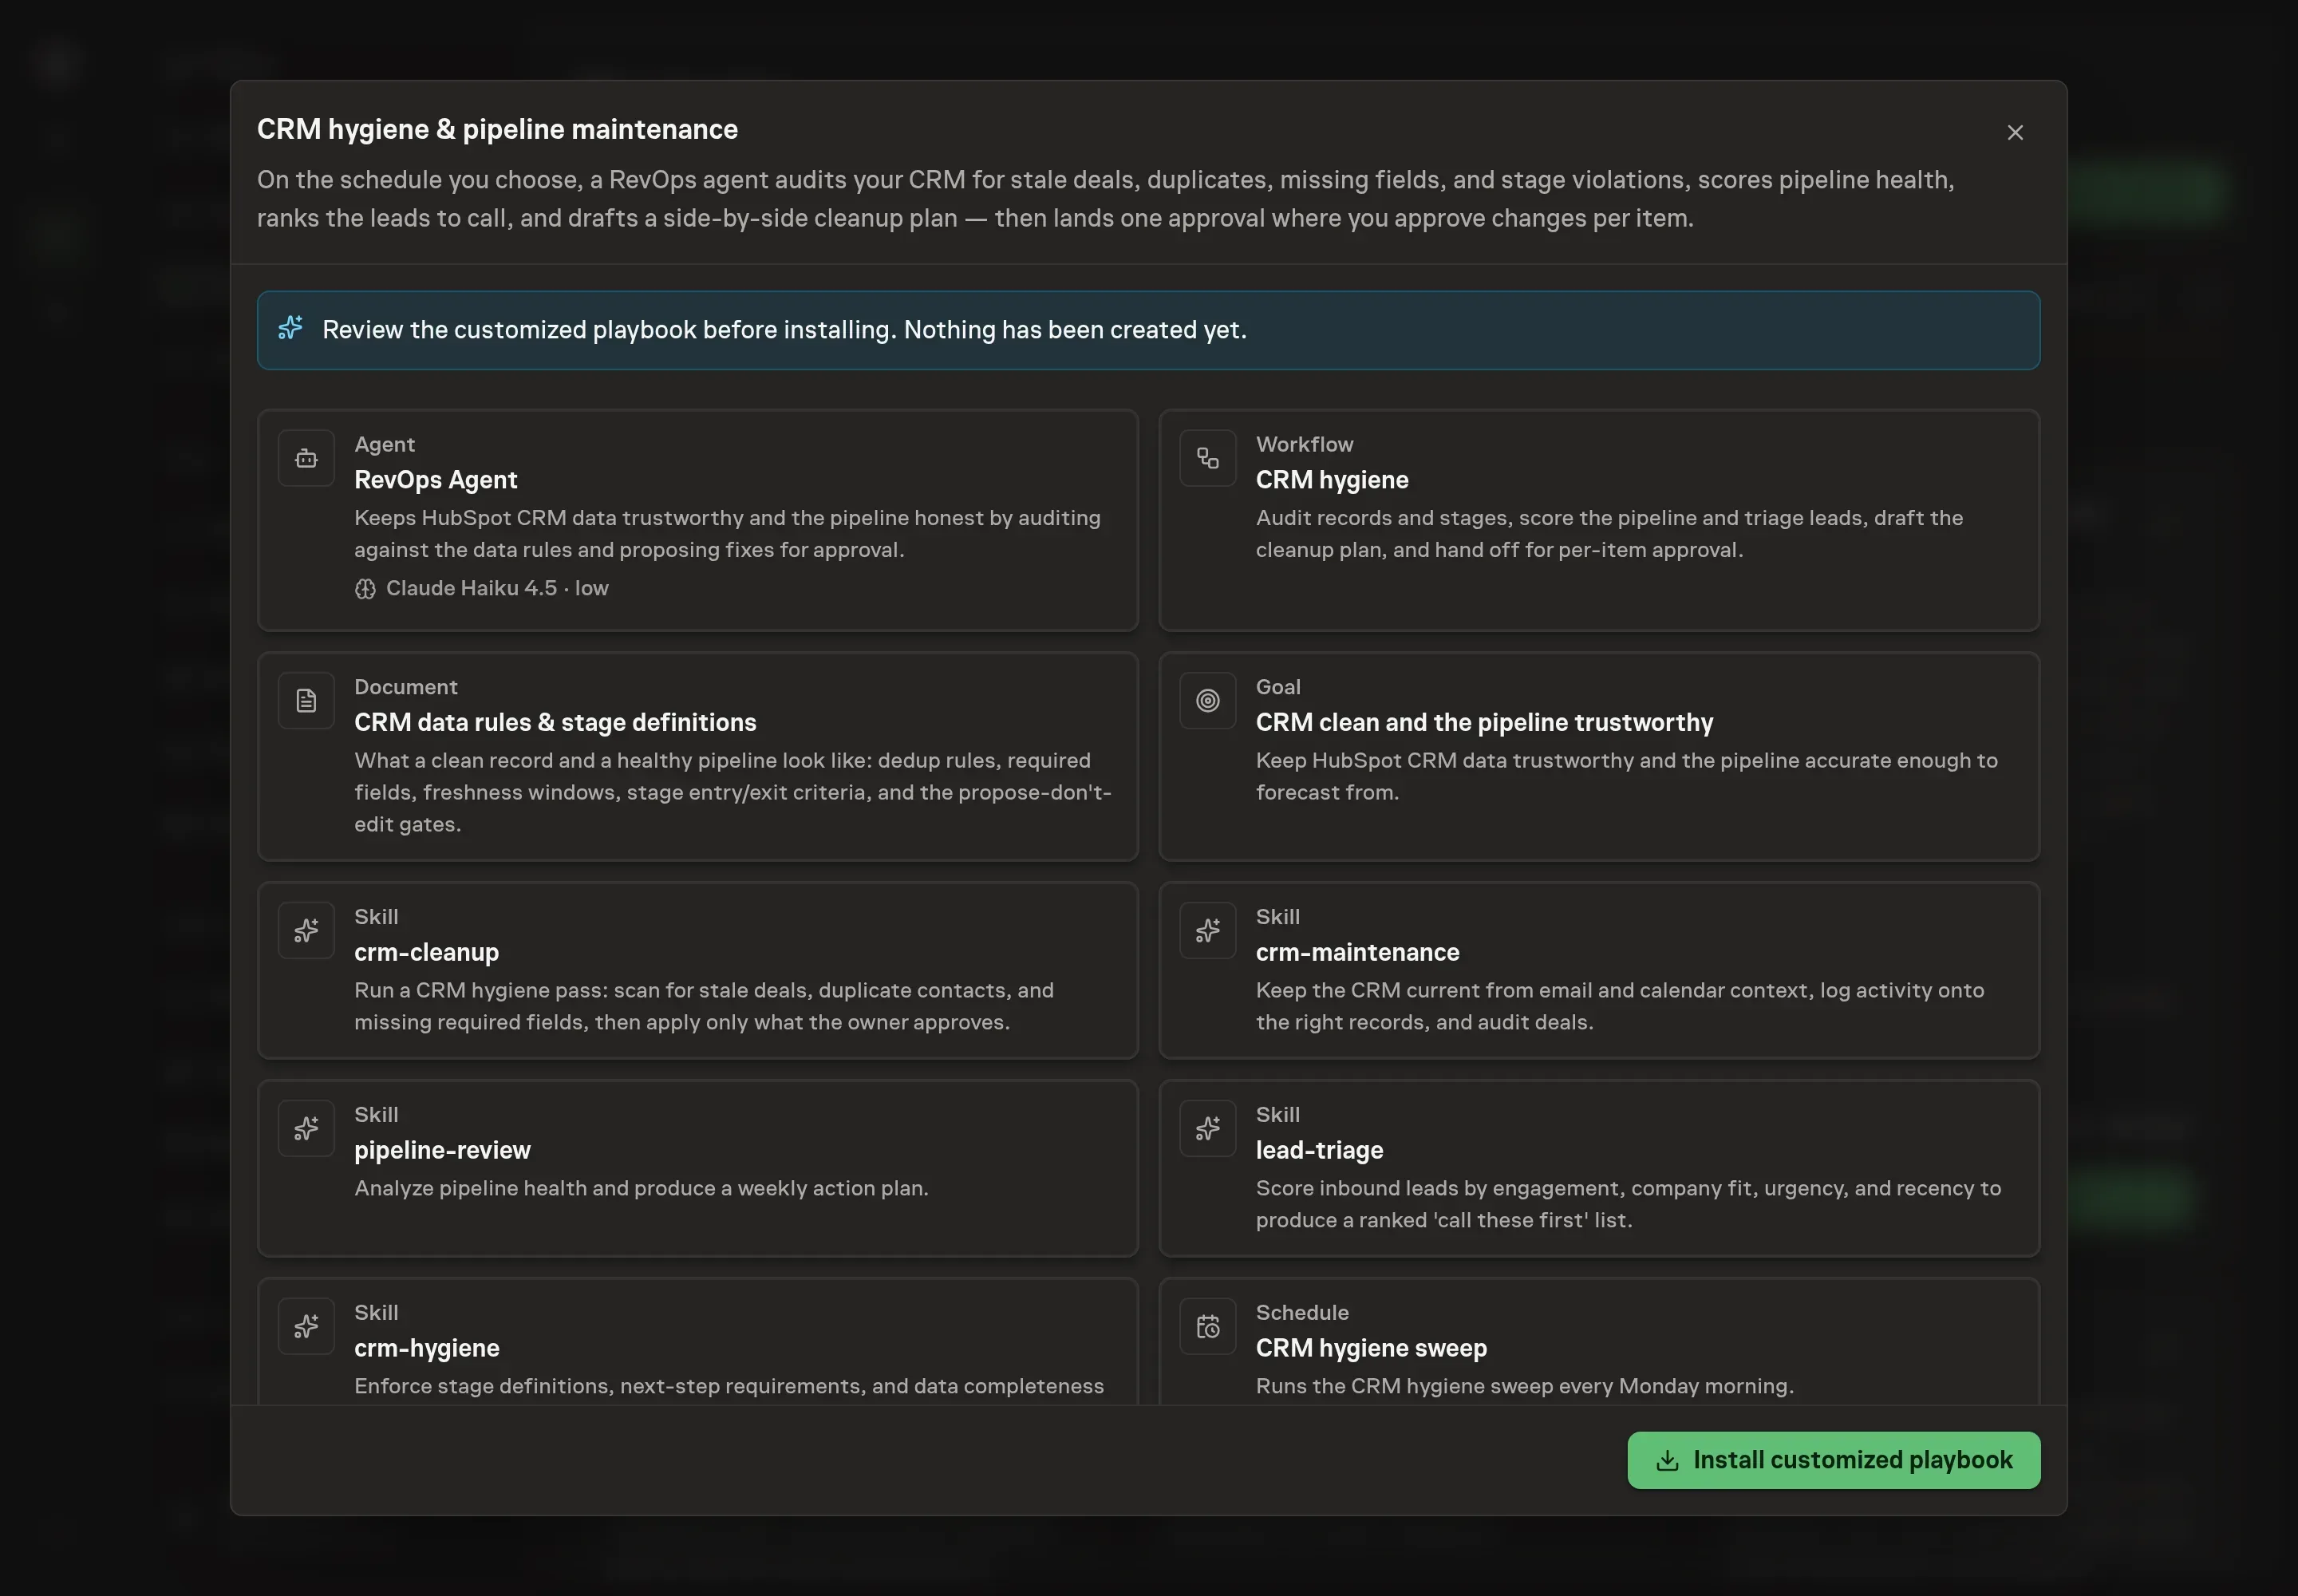Click 'Run a CRM hygiene pass' description
The height and width of the screenshot is (1596, 2298).
tap(704, 1006)
